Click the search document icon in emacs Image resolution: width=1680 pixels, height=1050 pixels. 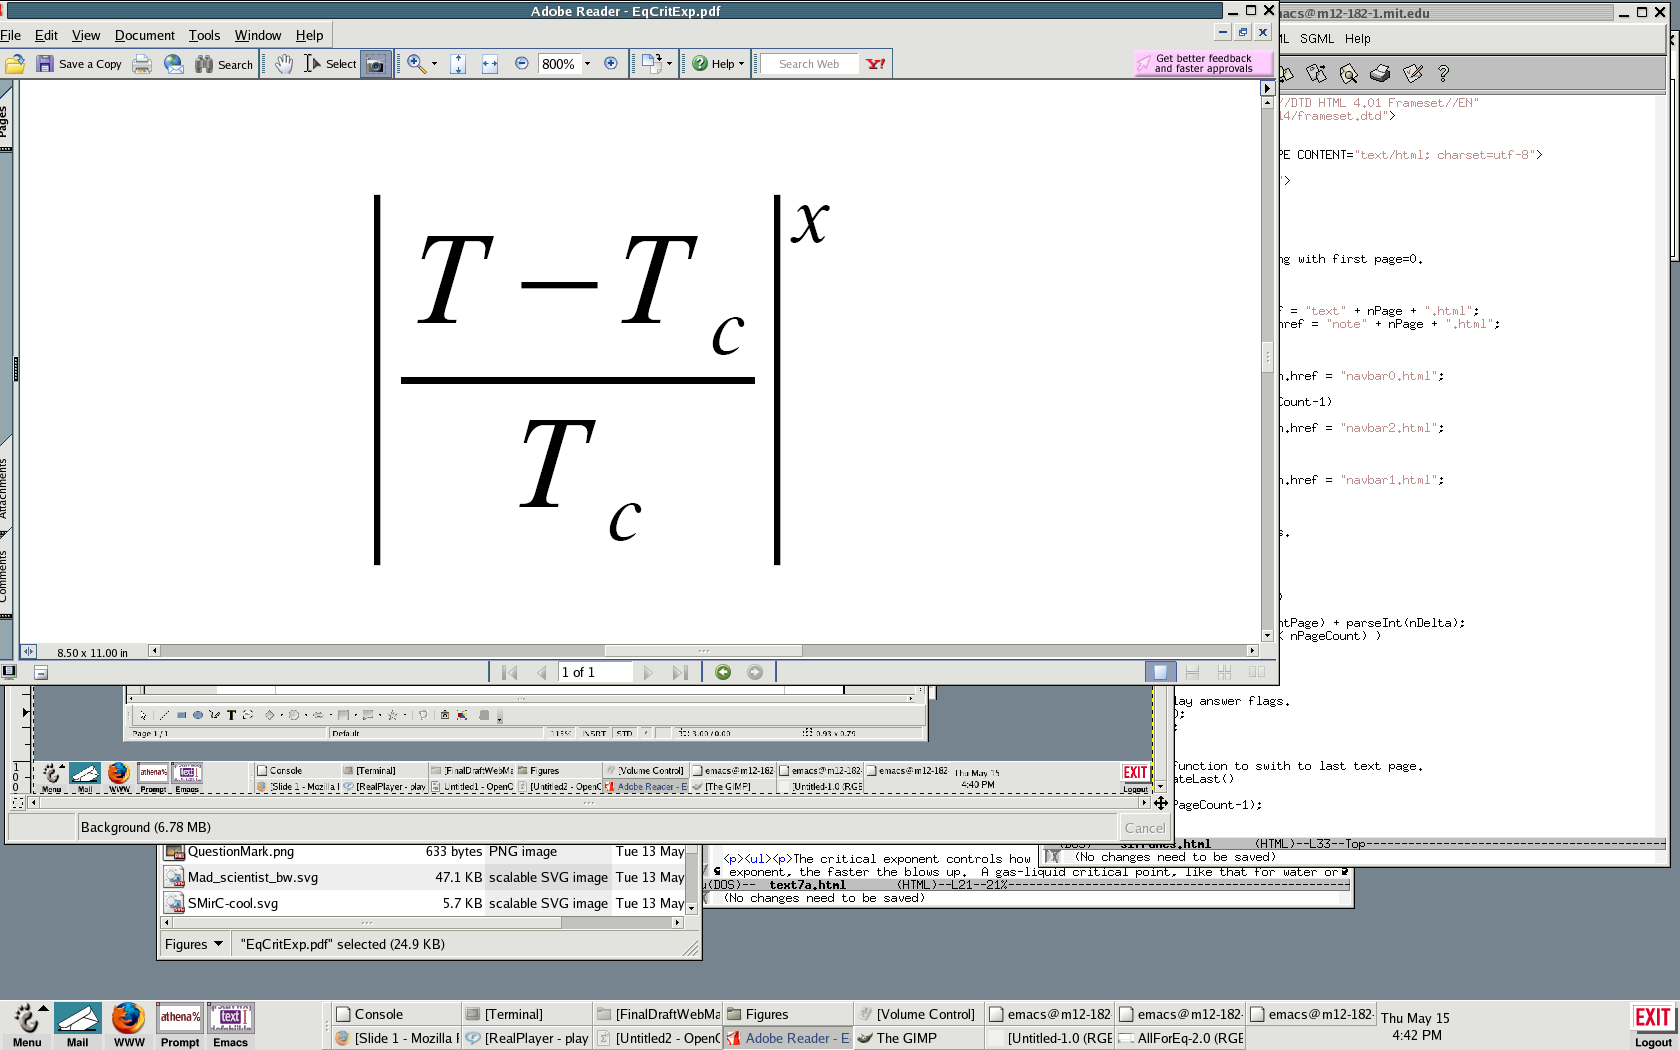tap(1348, 73)
